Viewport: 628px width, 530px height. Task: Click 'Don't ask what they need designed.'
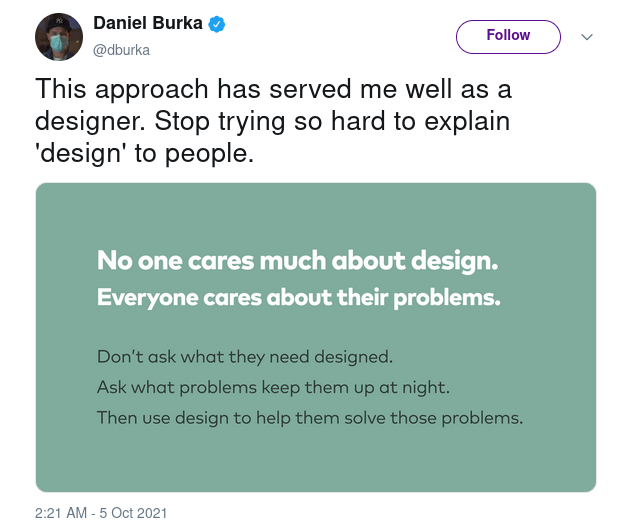[x=245, y=356]
